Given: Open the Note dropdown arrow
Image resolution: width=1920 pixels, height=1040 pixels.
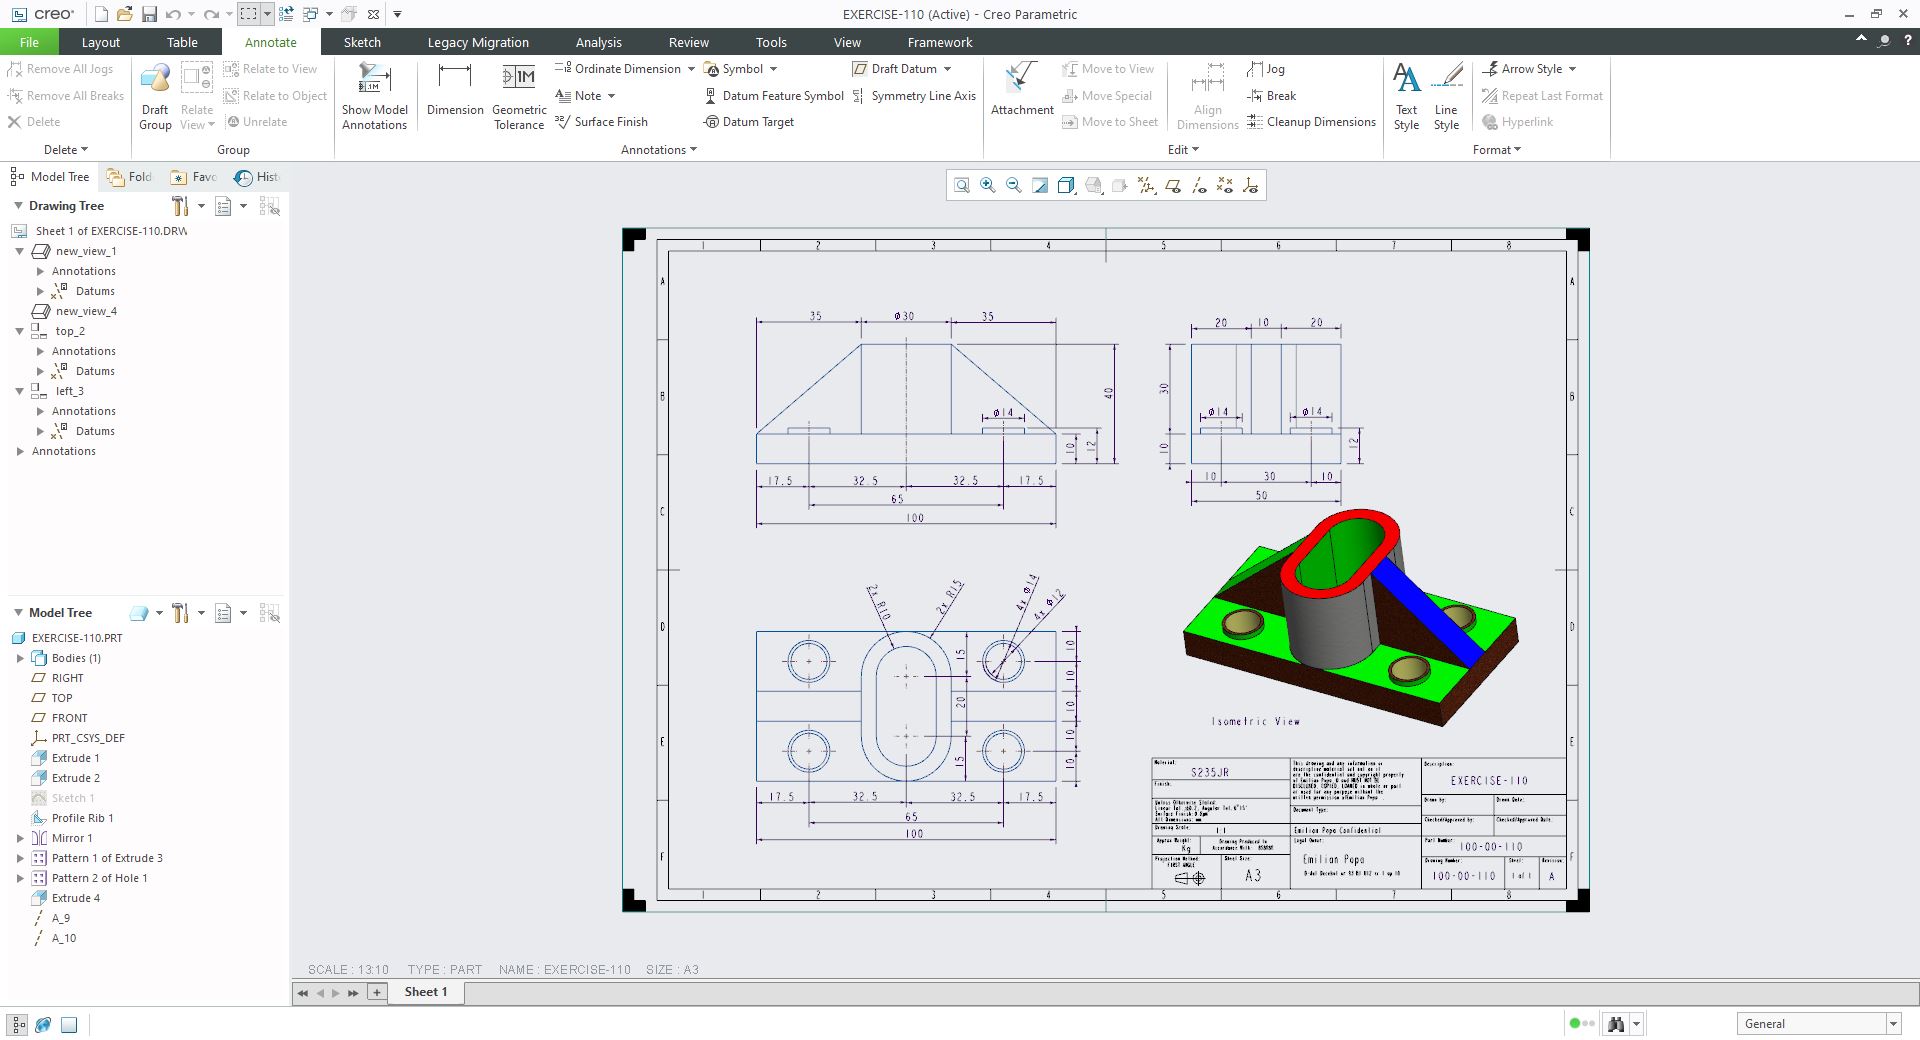Looking at the screenshot, I should [x=611, y=96].
